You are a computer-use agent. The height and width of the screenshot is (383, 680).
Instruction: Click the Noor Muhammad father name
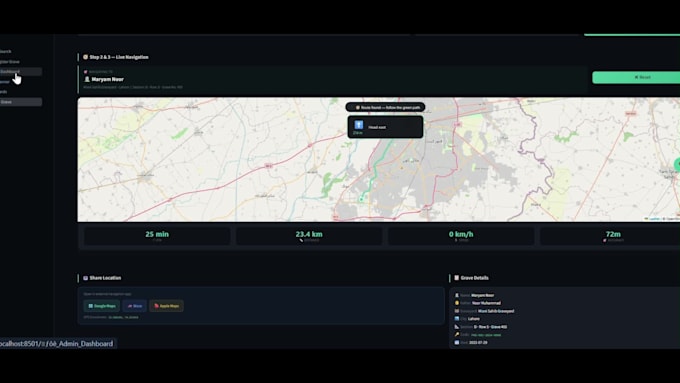[x=486, y=303]
